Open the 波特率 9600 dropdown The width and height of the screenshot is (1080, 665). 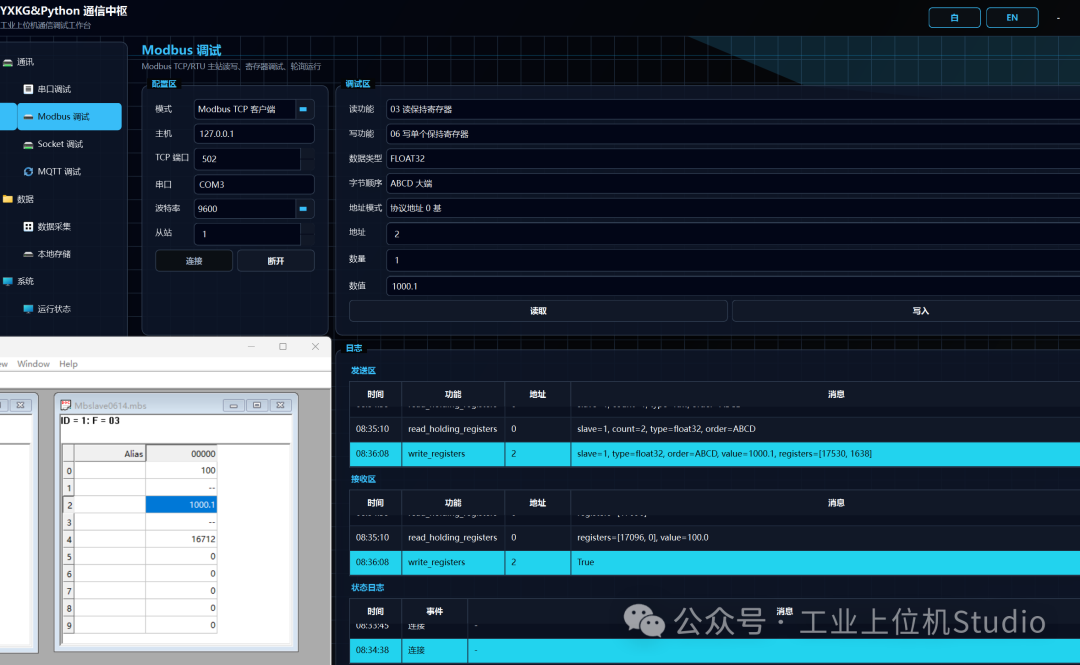coord(303,209)
